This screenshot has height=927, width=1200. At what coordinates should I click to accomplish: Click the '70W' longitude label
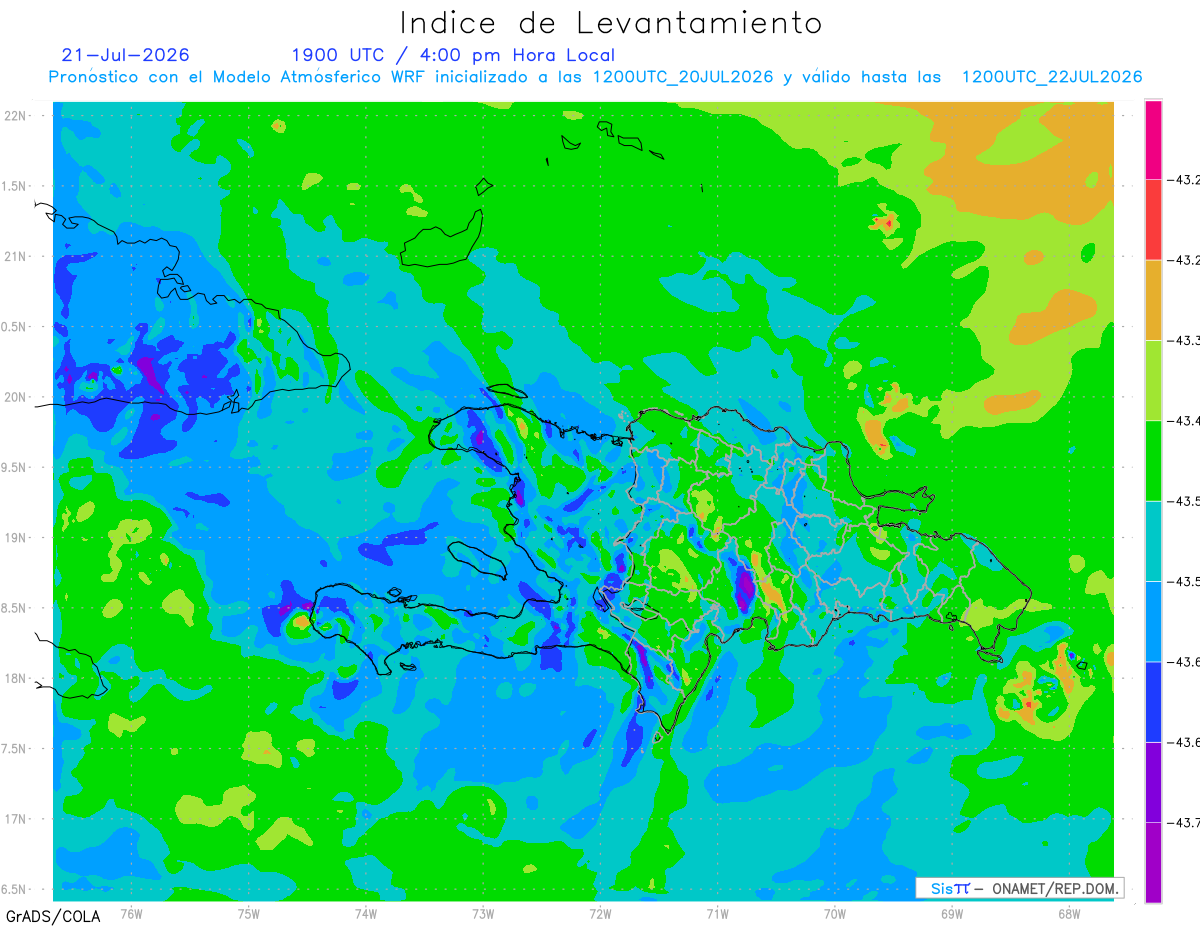click(x=835, y=913)
